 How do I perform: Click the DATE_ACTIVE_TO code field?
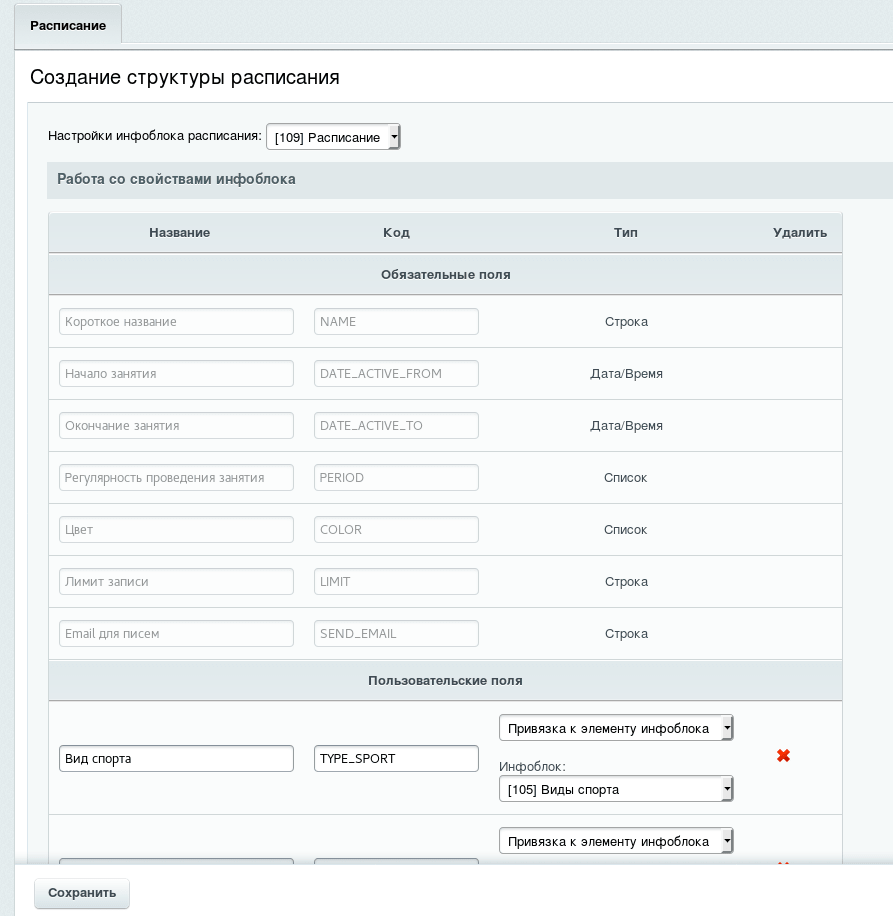(396, 425)
